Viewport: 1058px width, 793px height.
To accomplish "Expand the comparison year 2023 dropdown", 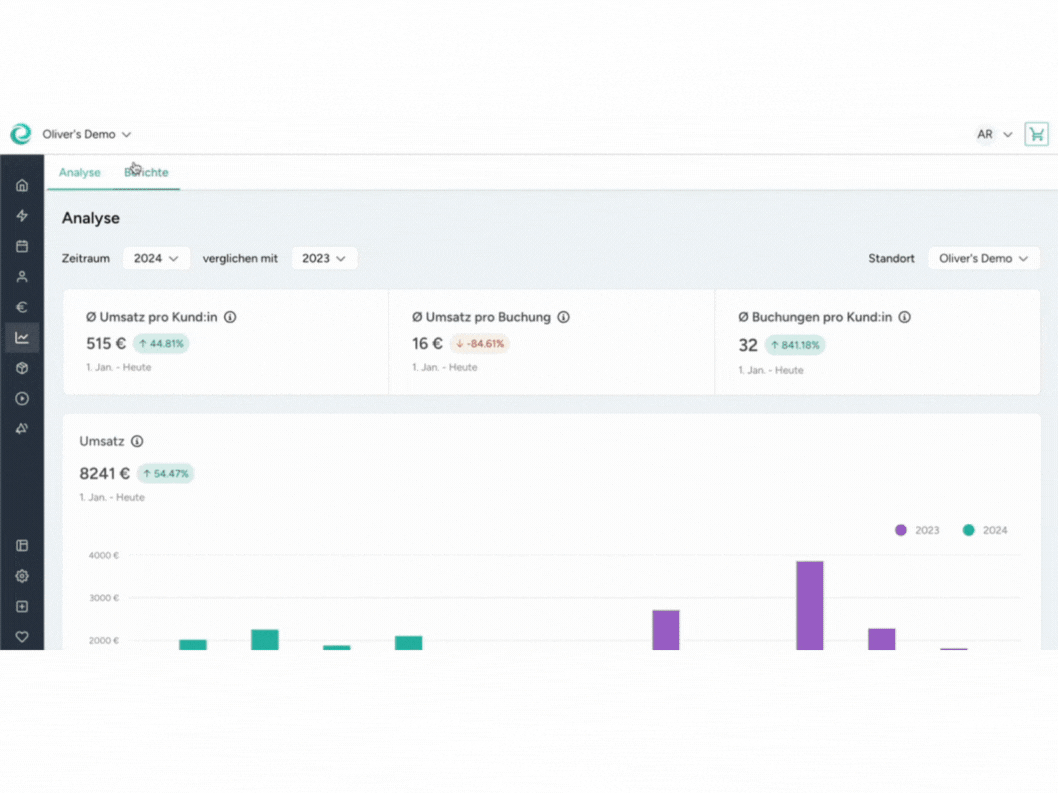I will coord(324,258).
